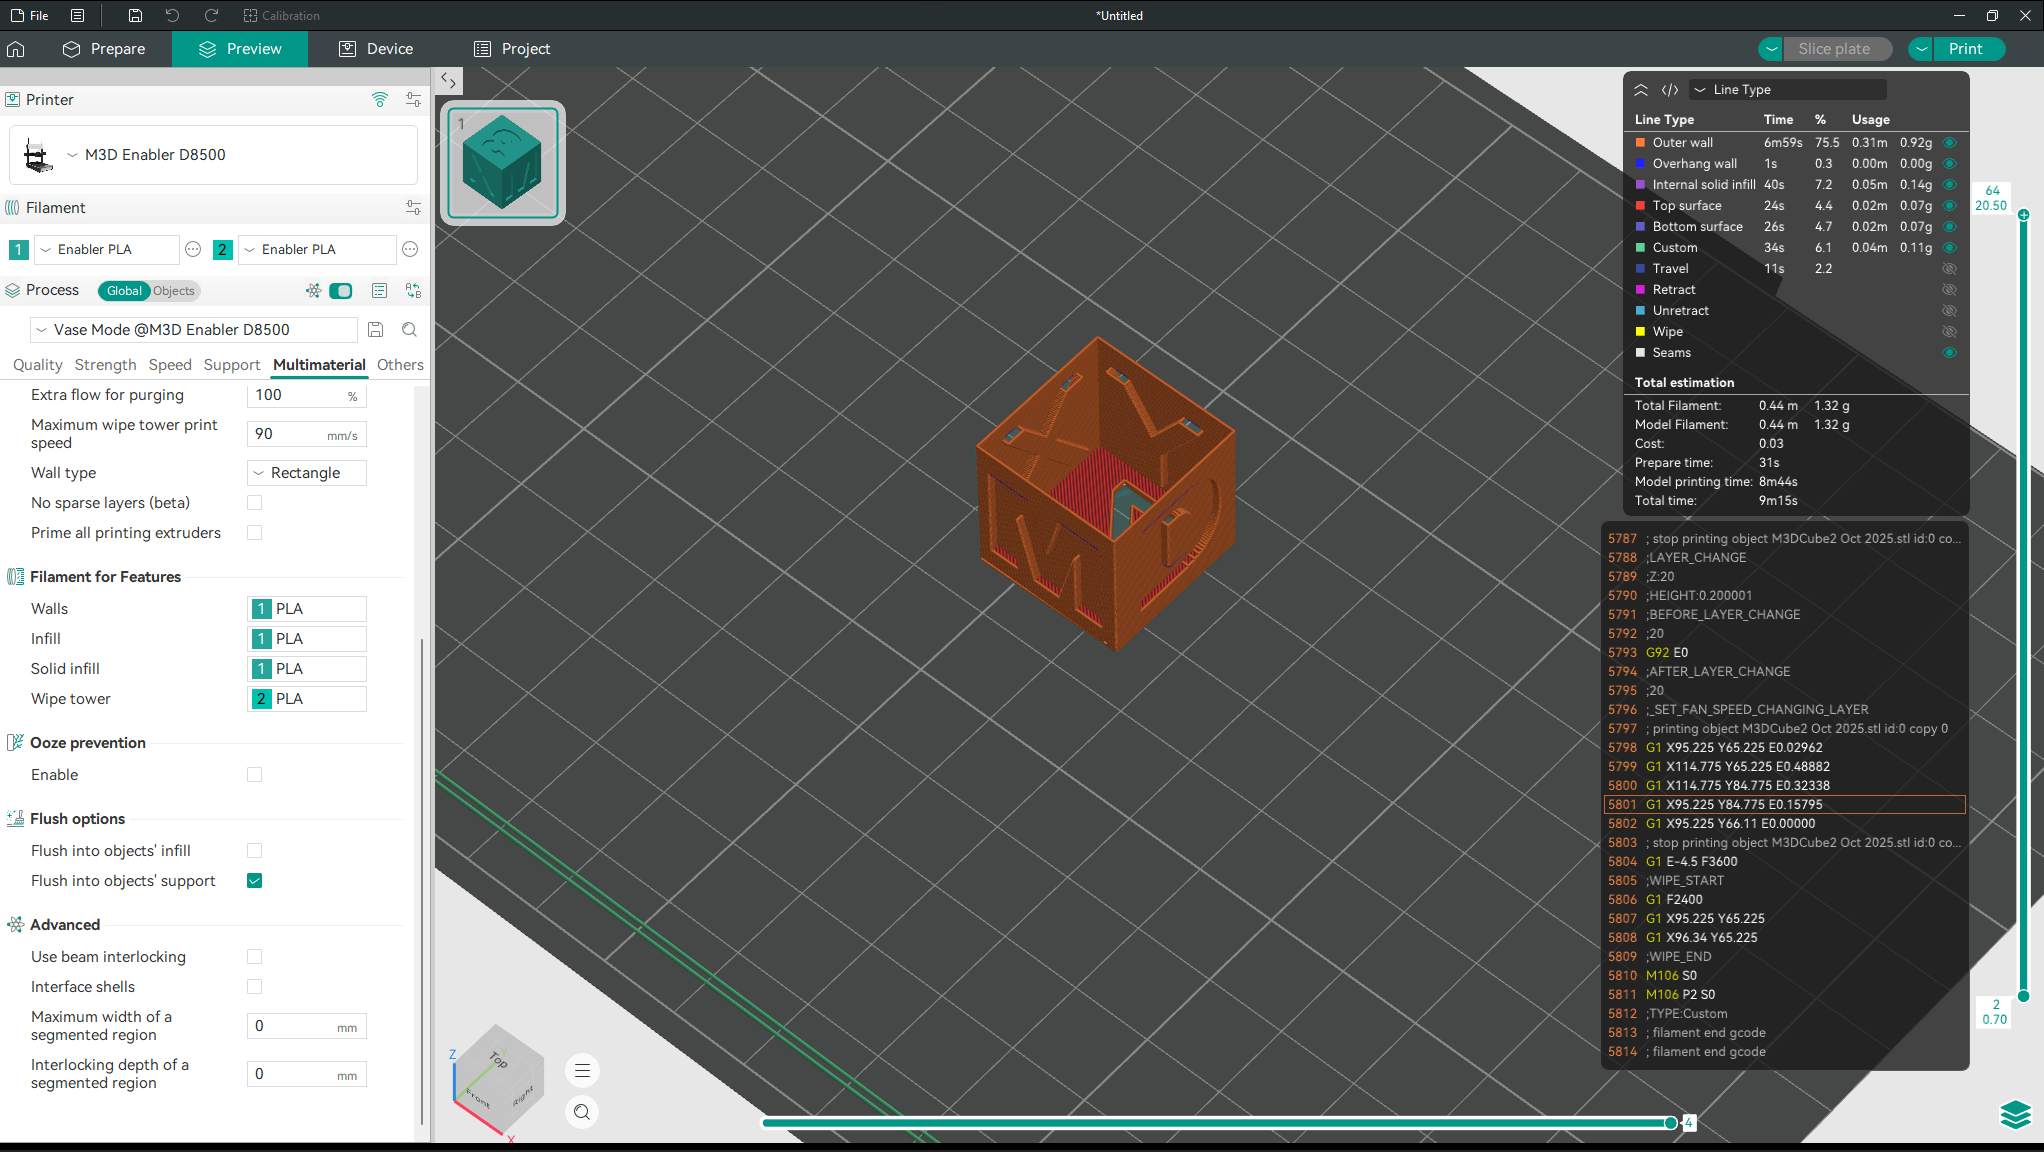The width and height of the screenshot is (2044, 1152).
Task: Enable No sparse layers checkbox
Action: pyautogui.click(x=255, y=503)
